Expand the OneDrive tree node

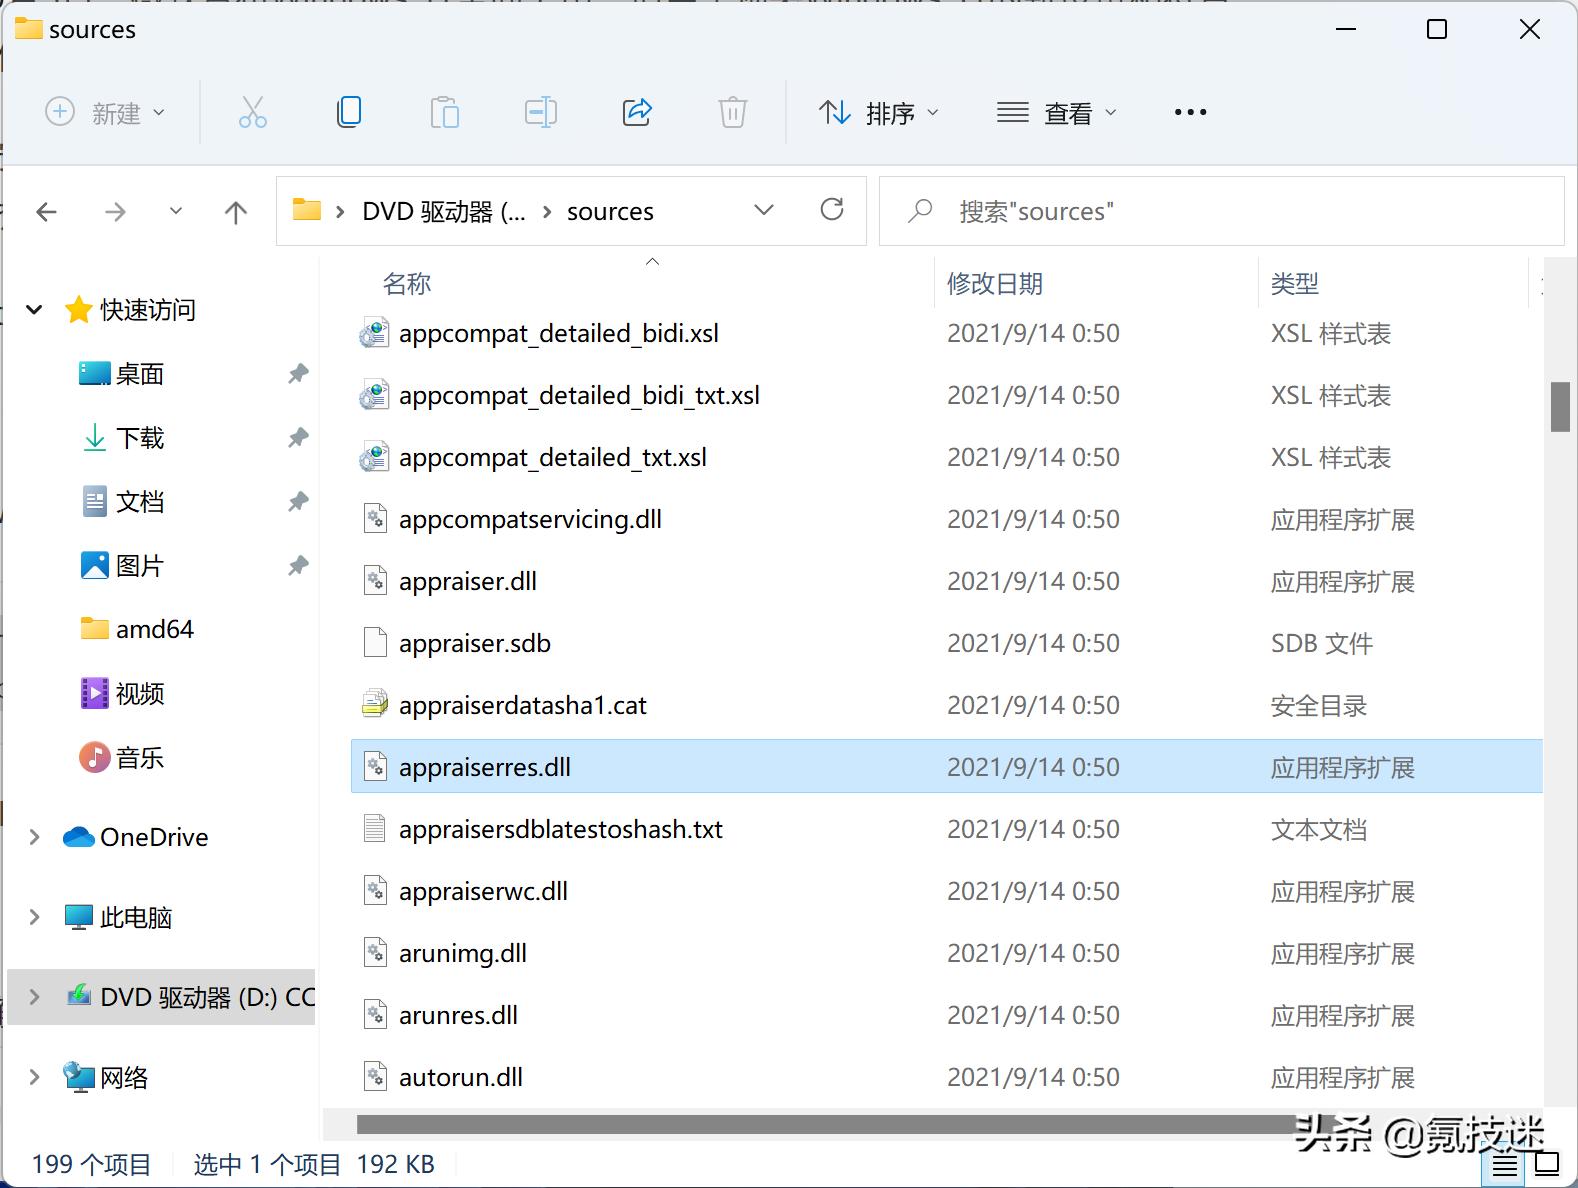tap(35, 837)
